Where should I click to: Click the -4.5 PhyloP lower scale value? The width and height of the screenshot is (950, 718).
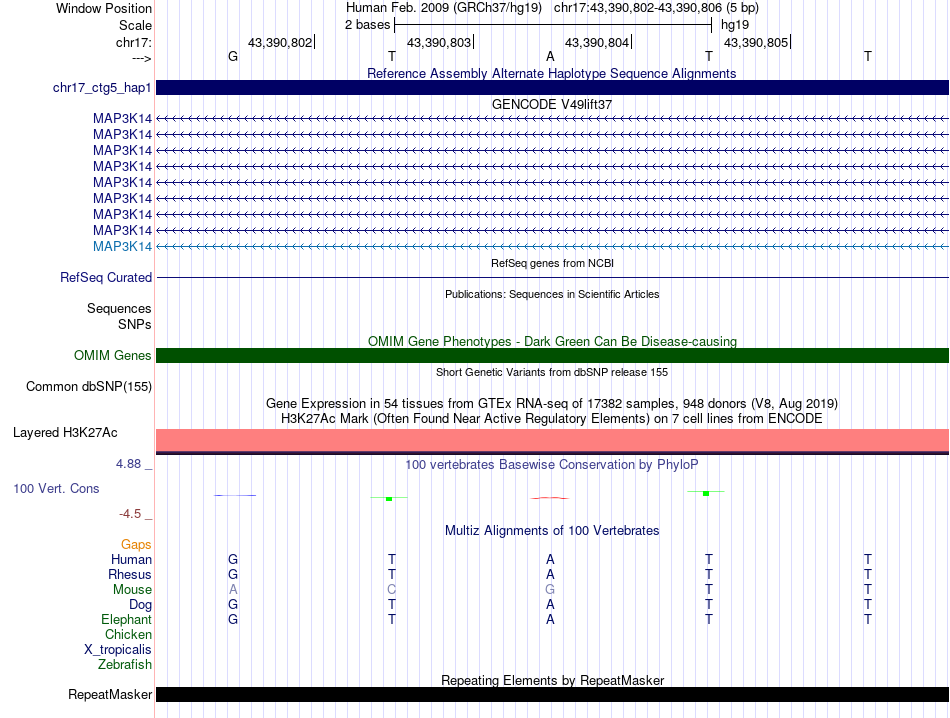pyautogui.click(x=130, y=514)
